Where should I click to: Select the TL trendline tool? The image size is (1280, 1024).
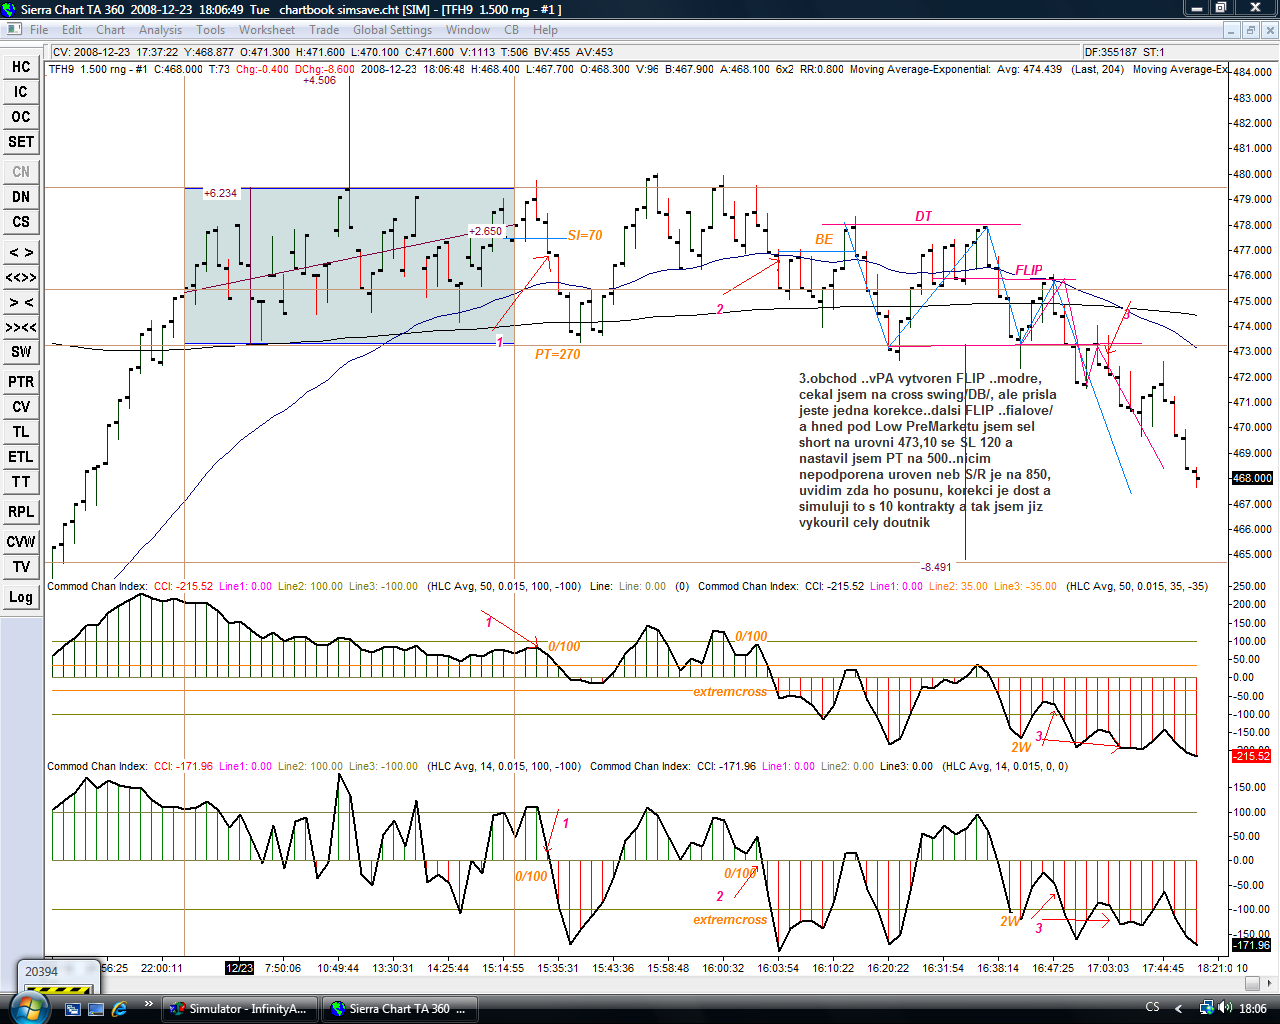click(x=21, y=432)
